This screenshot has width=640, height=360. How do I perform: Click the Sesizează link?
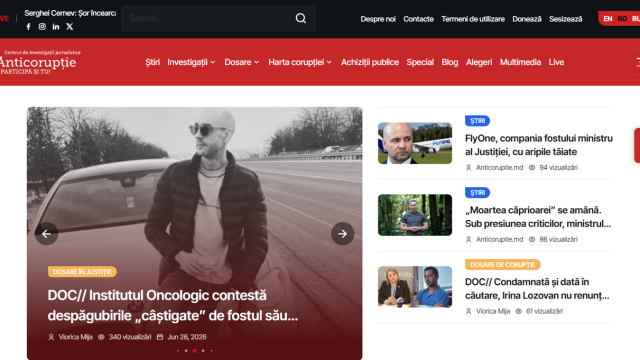pyautogui.click(x=566, y=19)
